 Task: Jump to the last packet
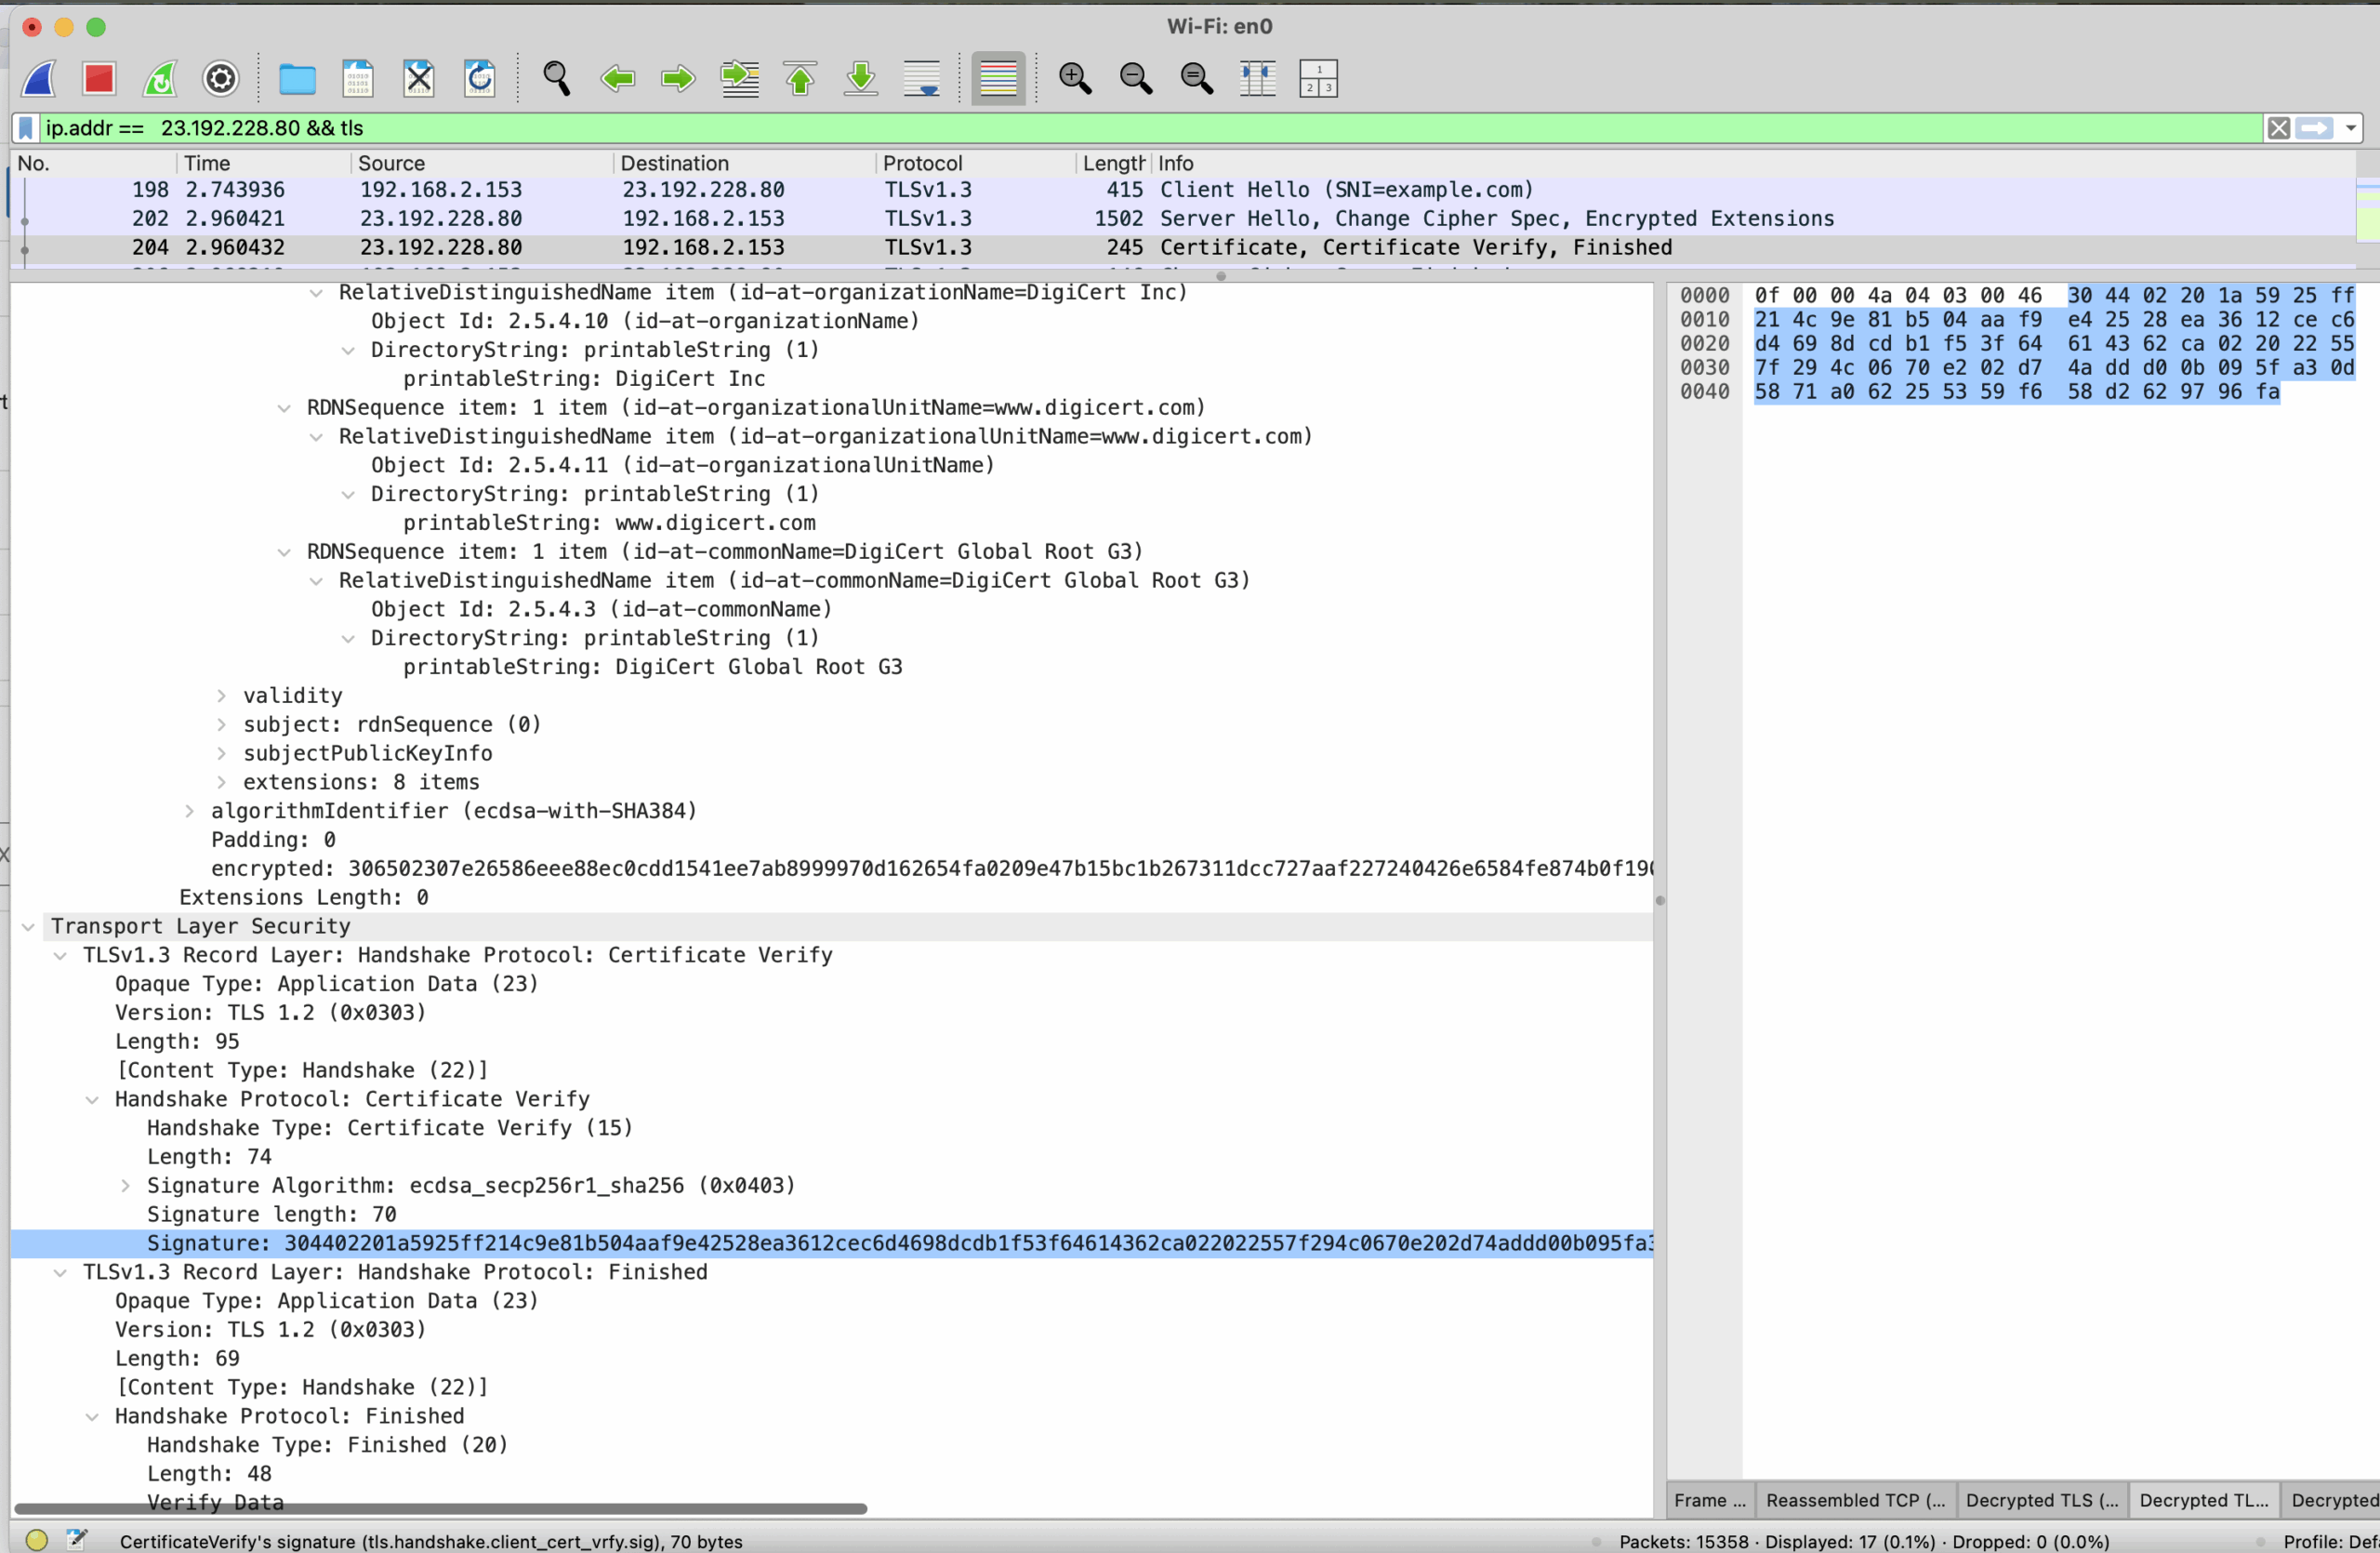coord(861,78)
